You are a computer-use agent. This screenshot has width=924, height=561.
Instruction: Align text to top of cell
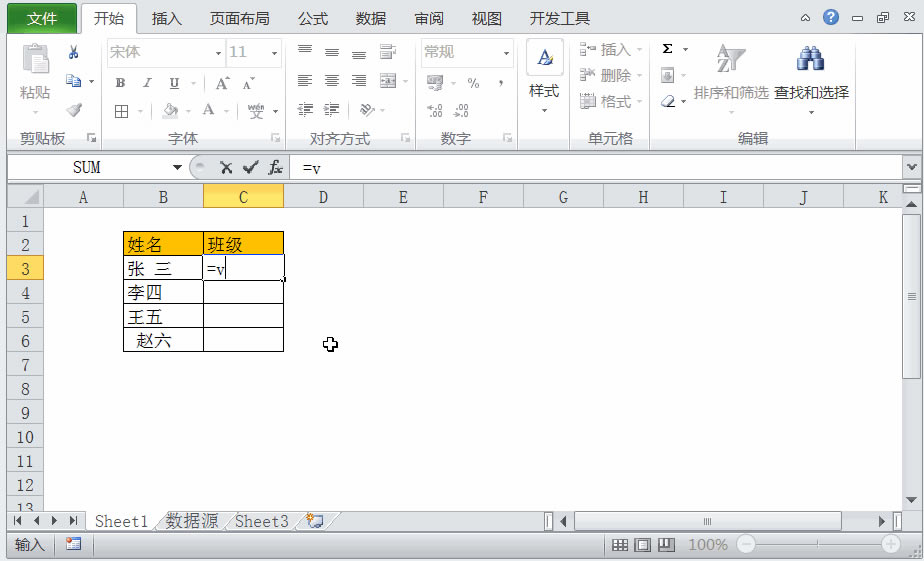pyautogui.click(x=305, y=51)
